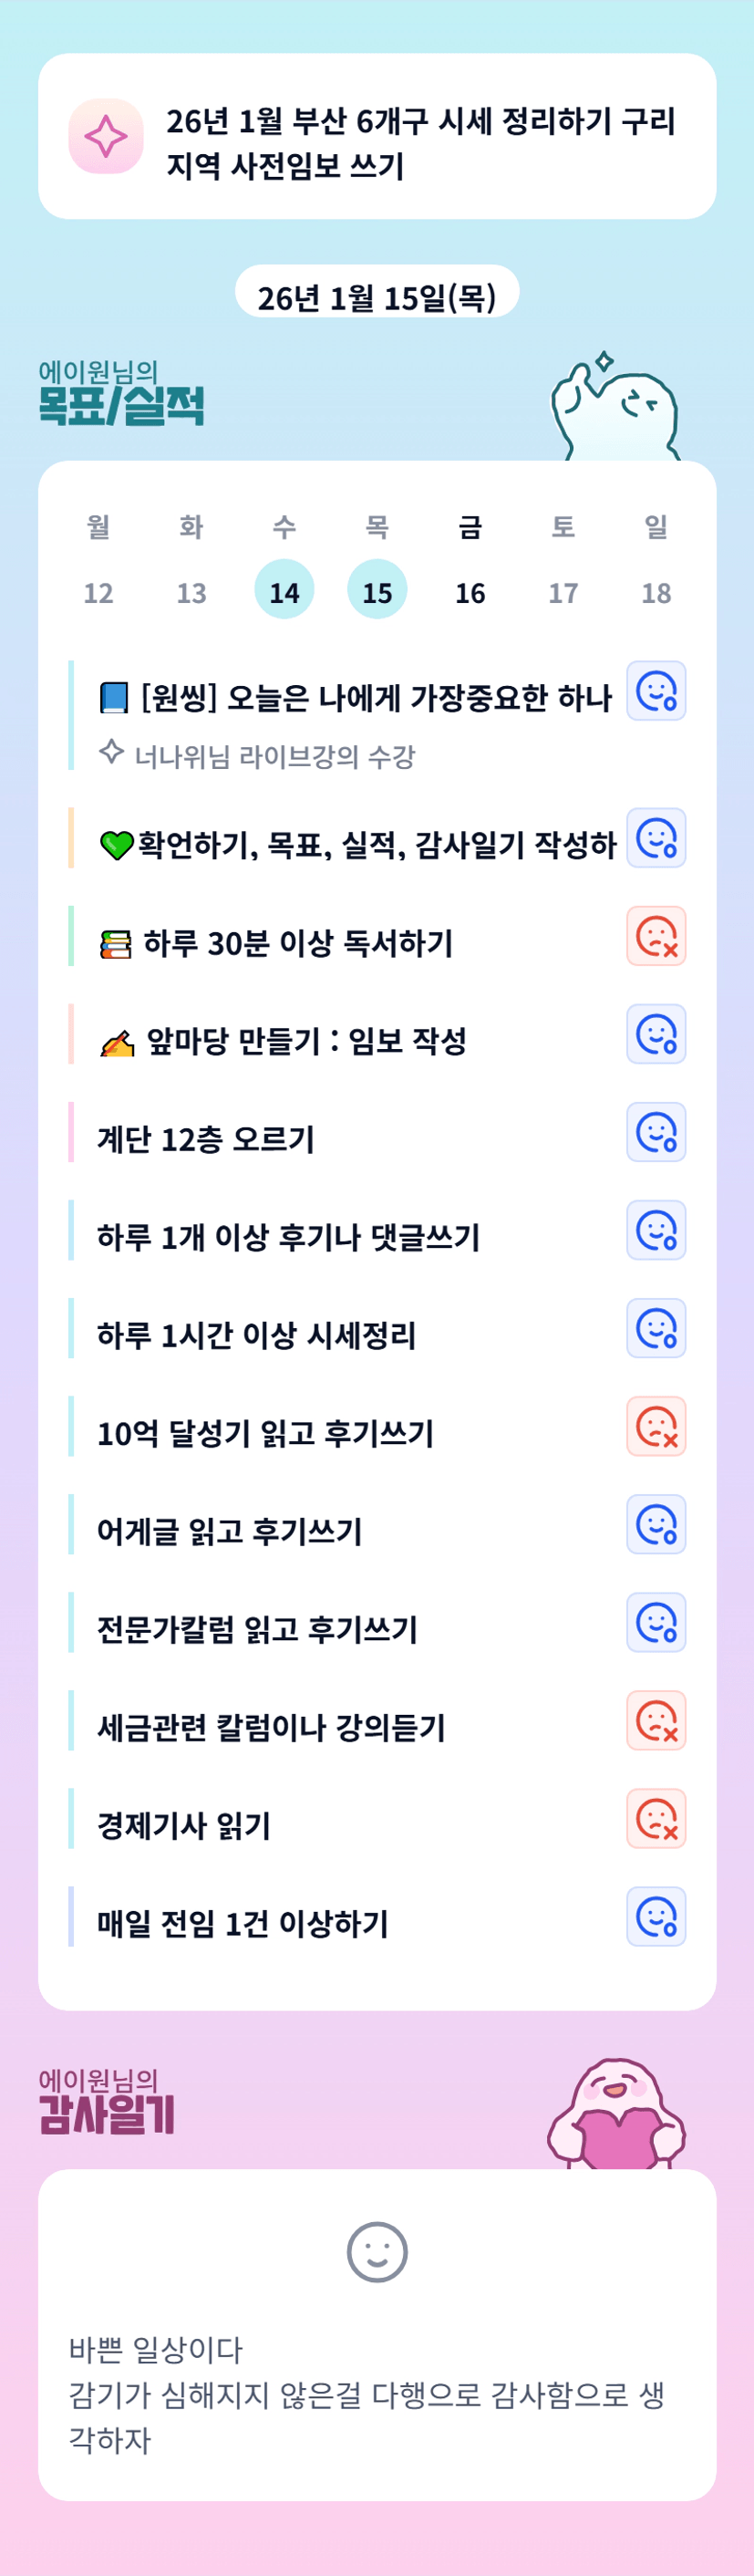Image resolution: width=754 pixels, height=2576 pixels.
Task: Toggle status face for 하루 30분 이상 독서하기
Action: (x=656, y=936)
